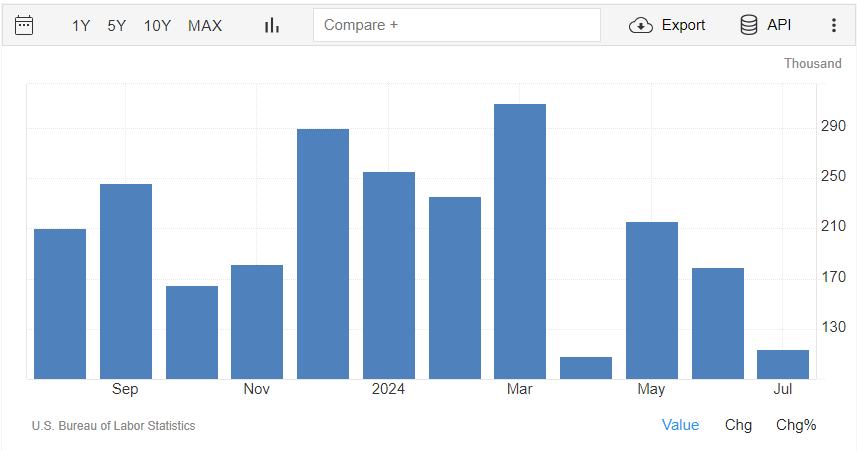Click the Export cloud download icon
Image resolution: width=857 pixels, height=451 pixels.
tap(640, 25)
